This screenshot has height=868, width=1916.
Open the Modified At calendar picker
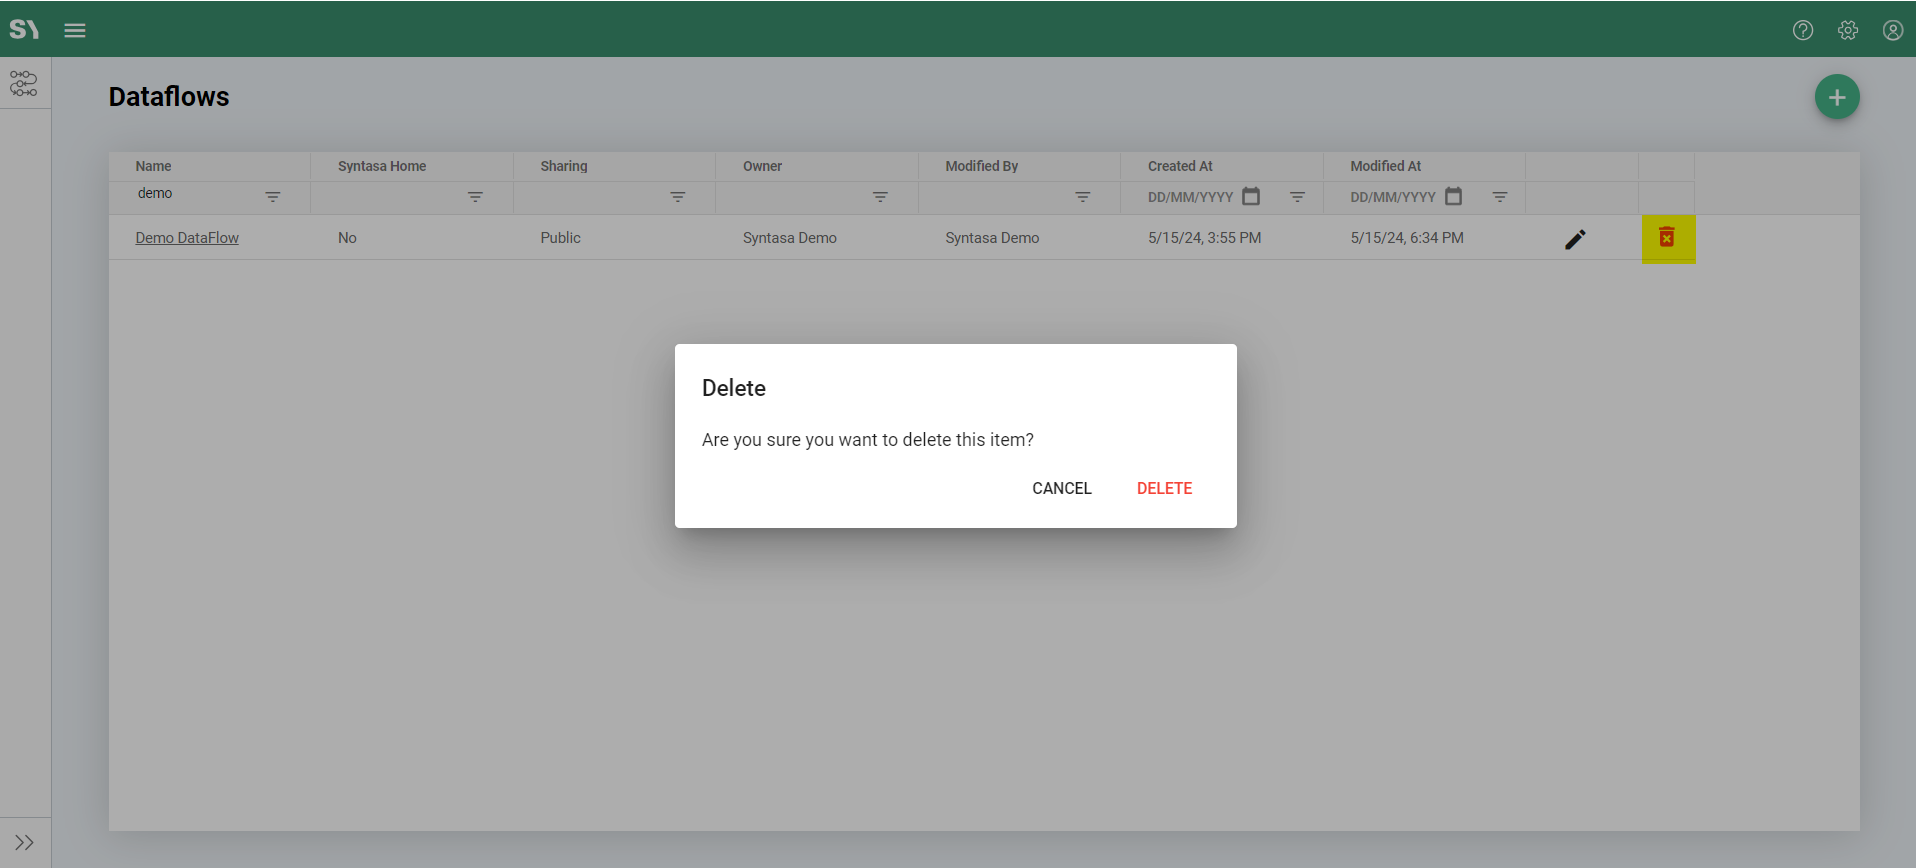click(1453, 196)
